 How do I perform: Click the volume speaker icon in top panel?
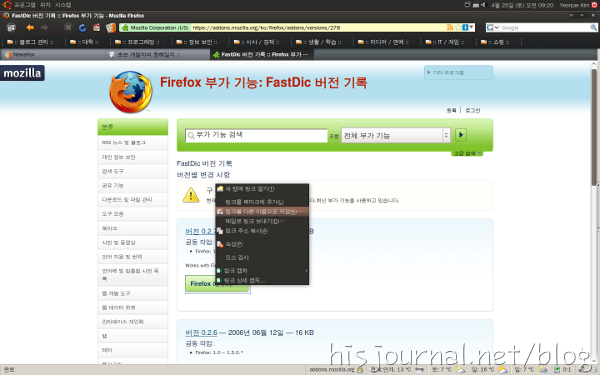click(483, 5)
